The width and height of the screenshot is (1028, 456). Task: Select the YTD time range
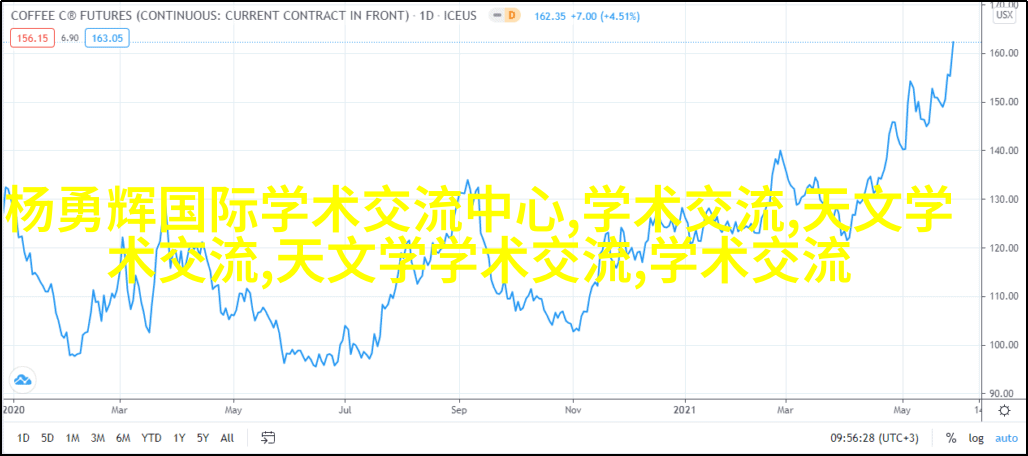[151, 438]
